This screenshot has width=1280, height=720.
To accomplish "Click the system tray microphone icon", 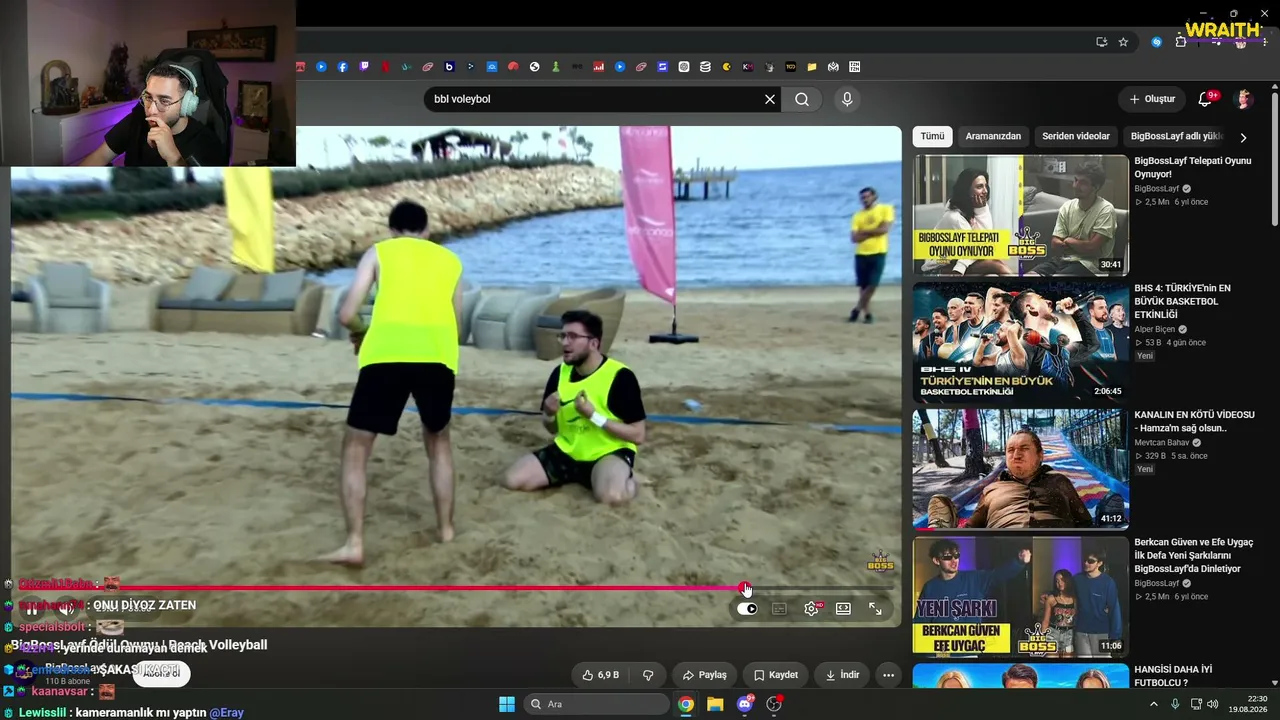I will (x=1175, y=704).
